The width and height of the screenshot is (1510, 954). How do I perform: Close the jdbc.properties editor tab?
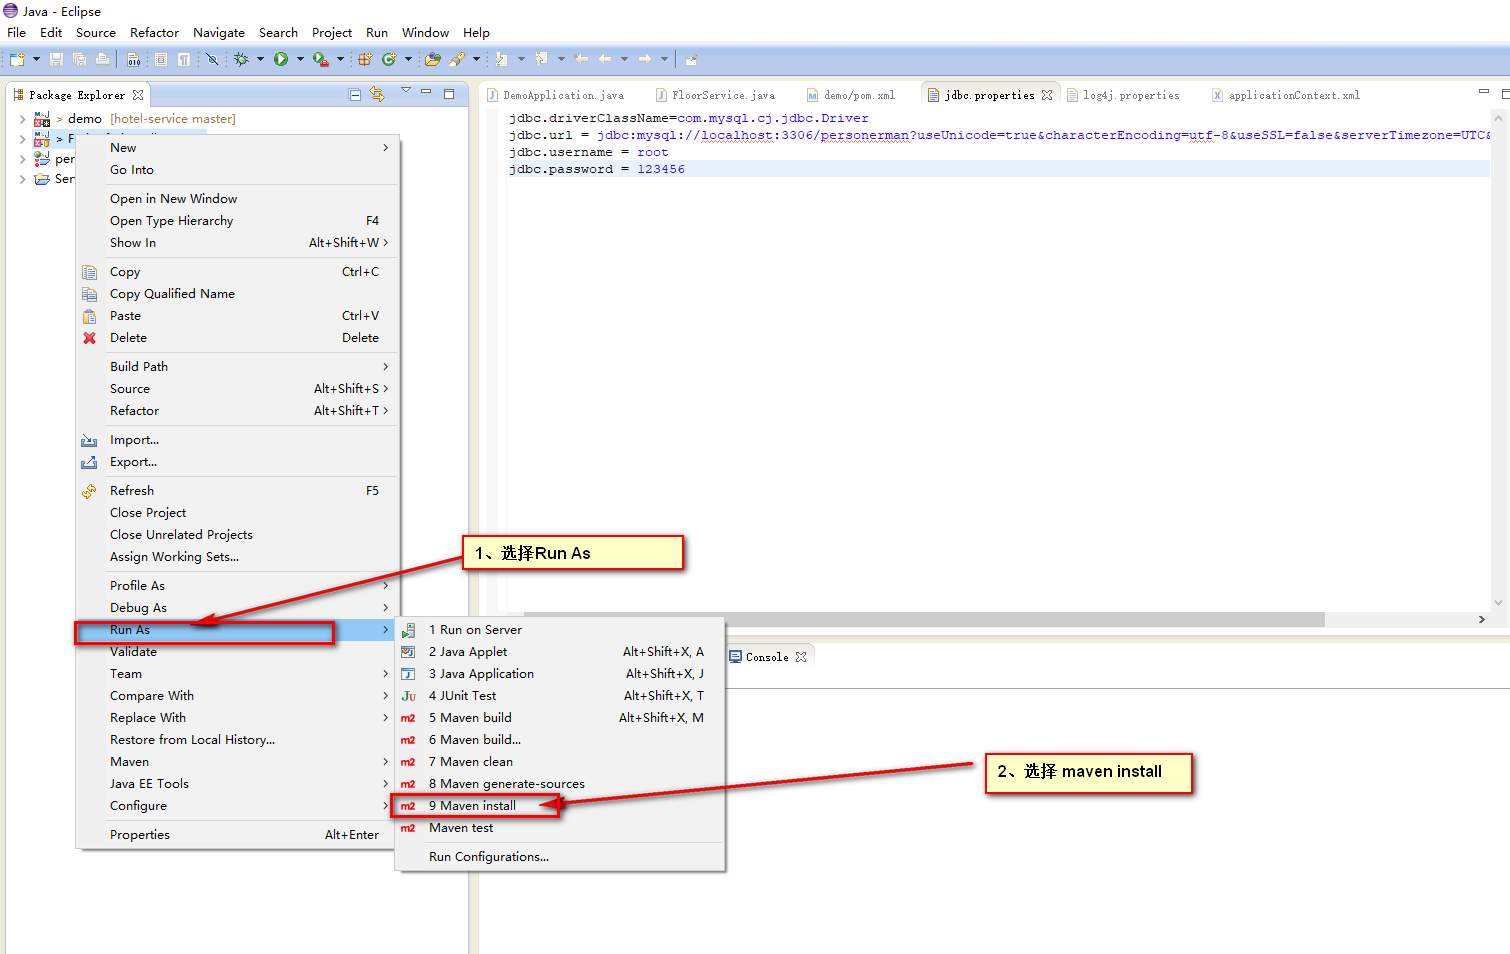1047,95
